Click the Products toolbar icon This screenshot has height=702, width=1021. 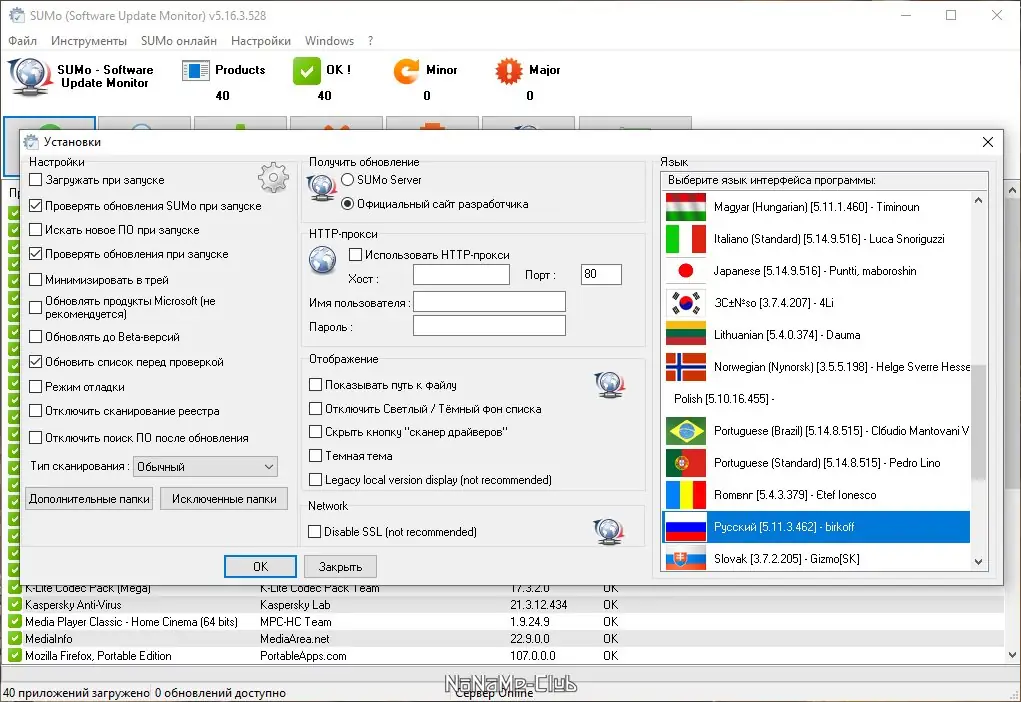point(195,70)
